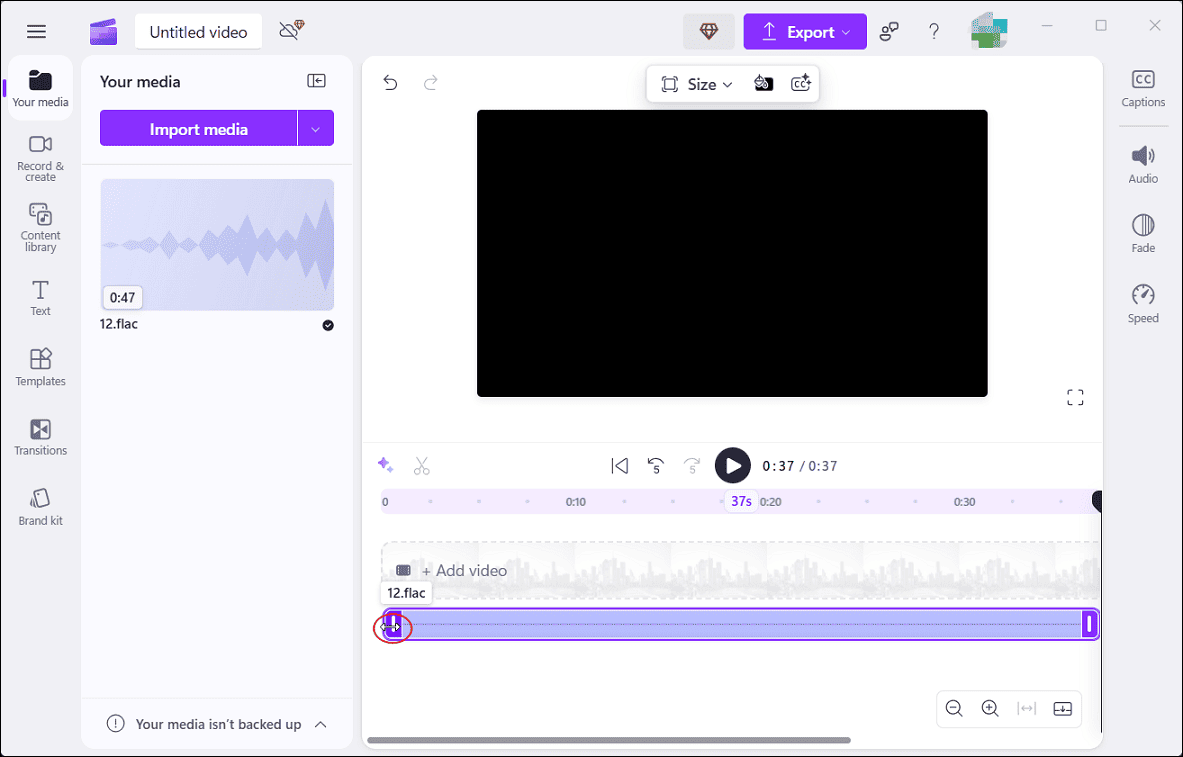Redo the last action
Image resolution: width=1183 pixels, height=757 pixels.
(431, 82)
